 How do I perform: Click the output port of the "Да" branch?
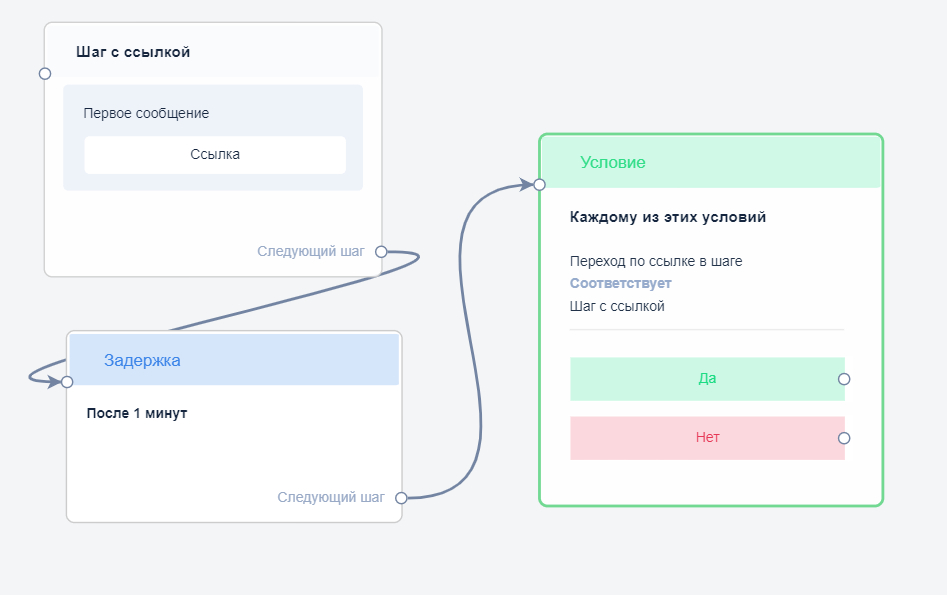[844, 379]
